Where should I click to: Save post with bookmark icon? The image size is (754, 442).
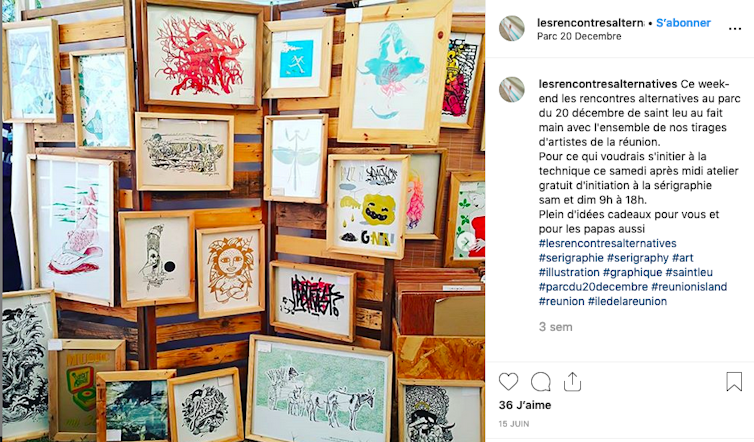point(734,382)
